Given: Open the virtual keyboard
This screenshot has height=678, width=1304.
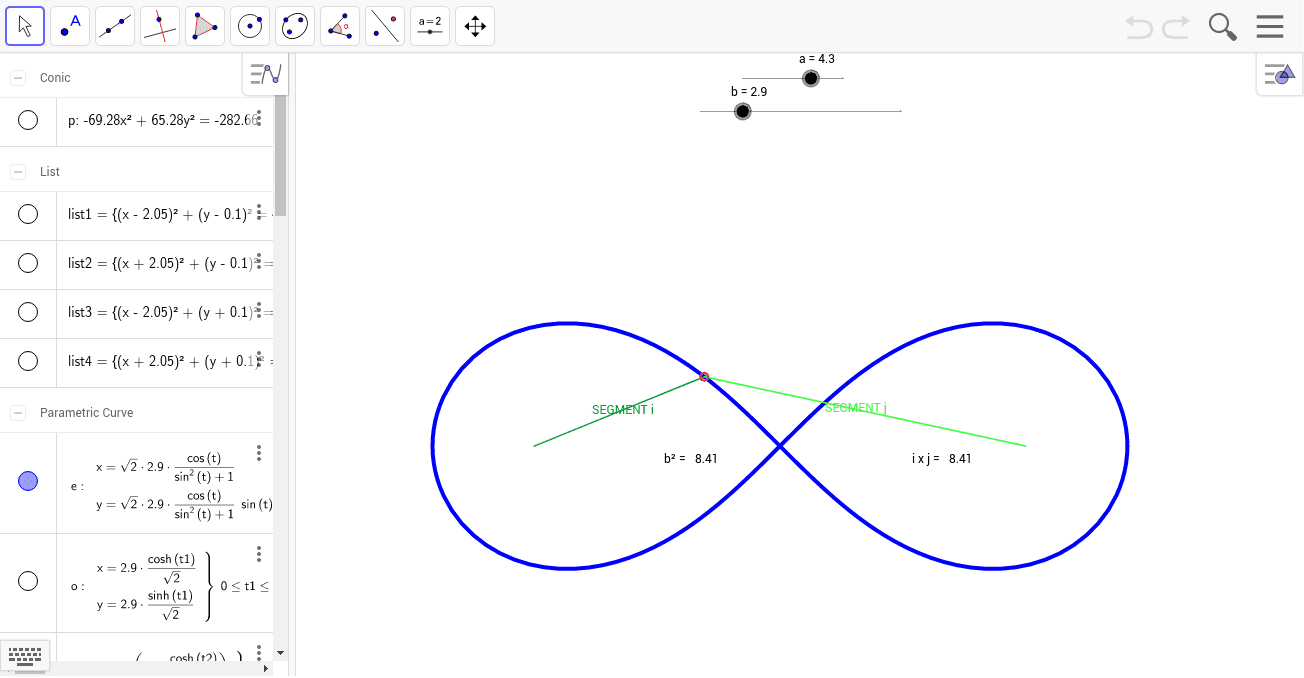Looking at the screenshot, I should click(x=24, y=656).
